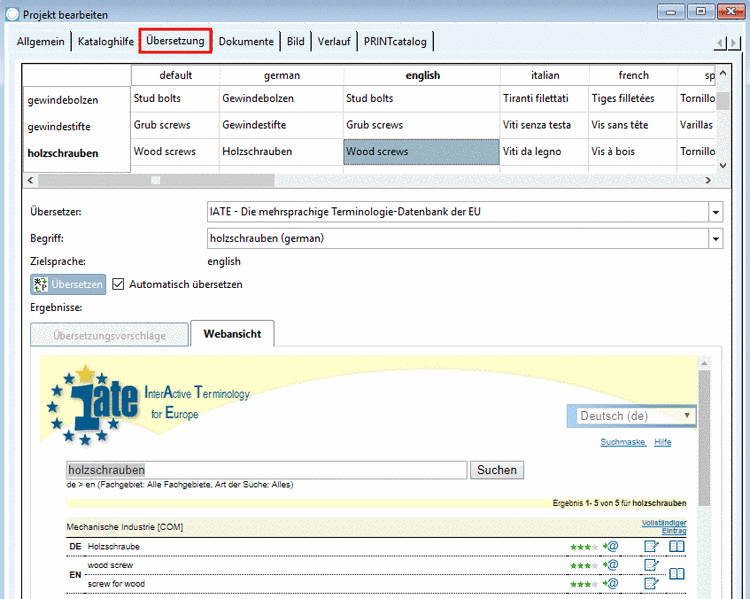
Task: Click the translation table scroll-up arrow
Action: coord(723,73)
